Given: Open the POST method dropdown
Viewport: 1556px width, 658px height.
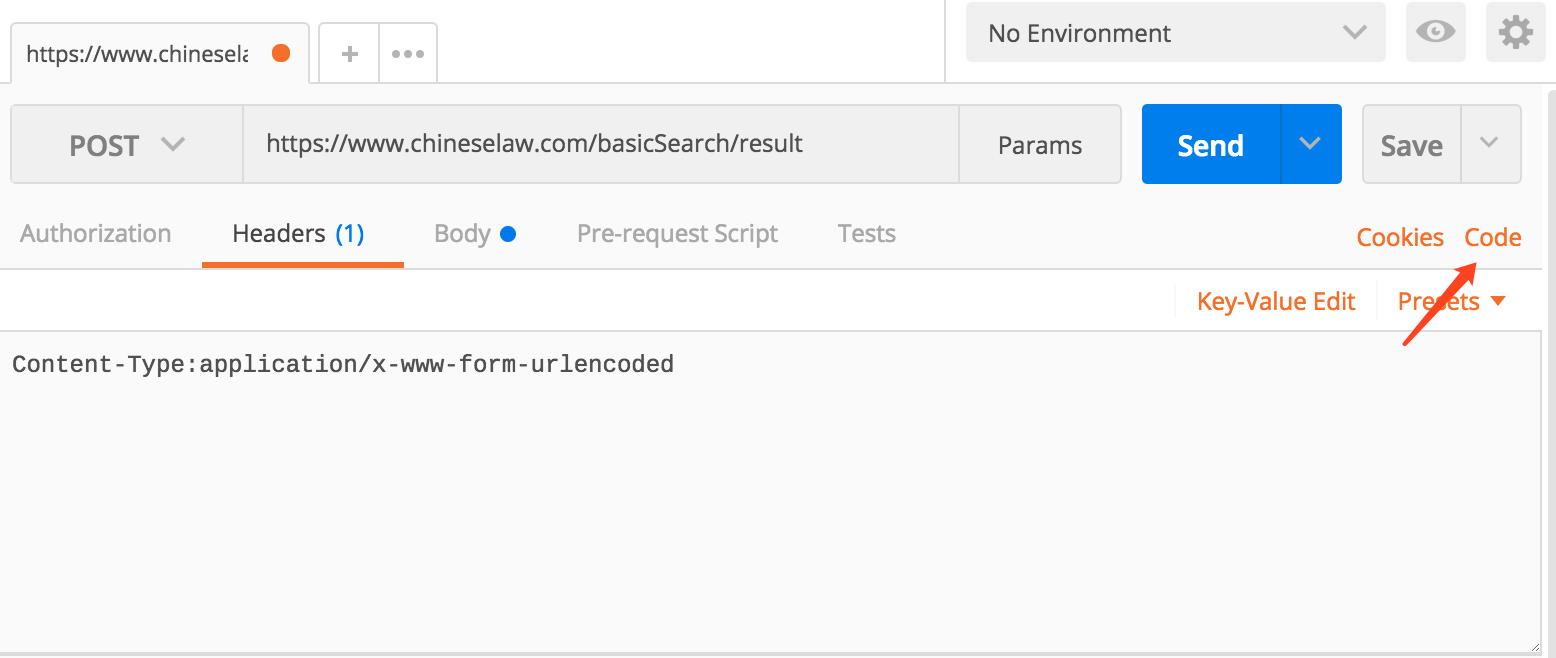Looking at the screenshot, I should tap(127, 145).
